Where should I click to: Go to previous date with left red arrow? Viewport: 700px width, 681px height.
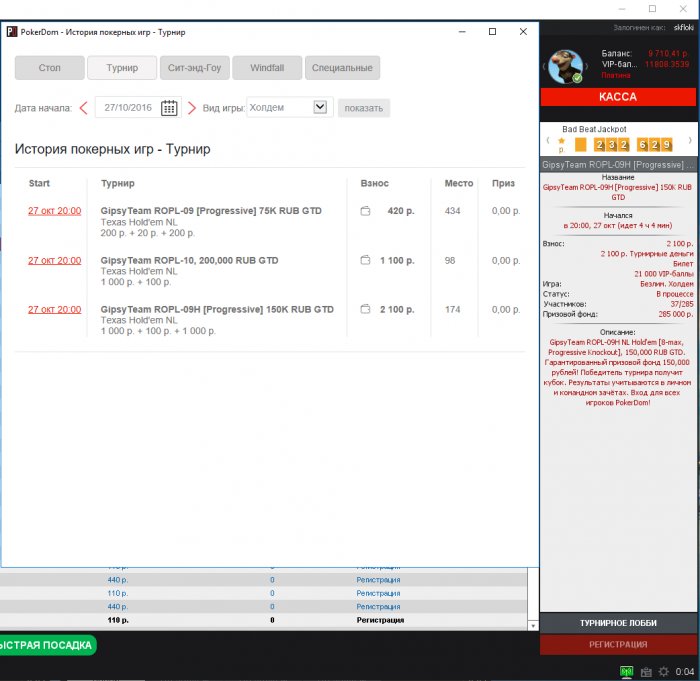click(83, 108)
